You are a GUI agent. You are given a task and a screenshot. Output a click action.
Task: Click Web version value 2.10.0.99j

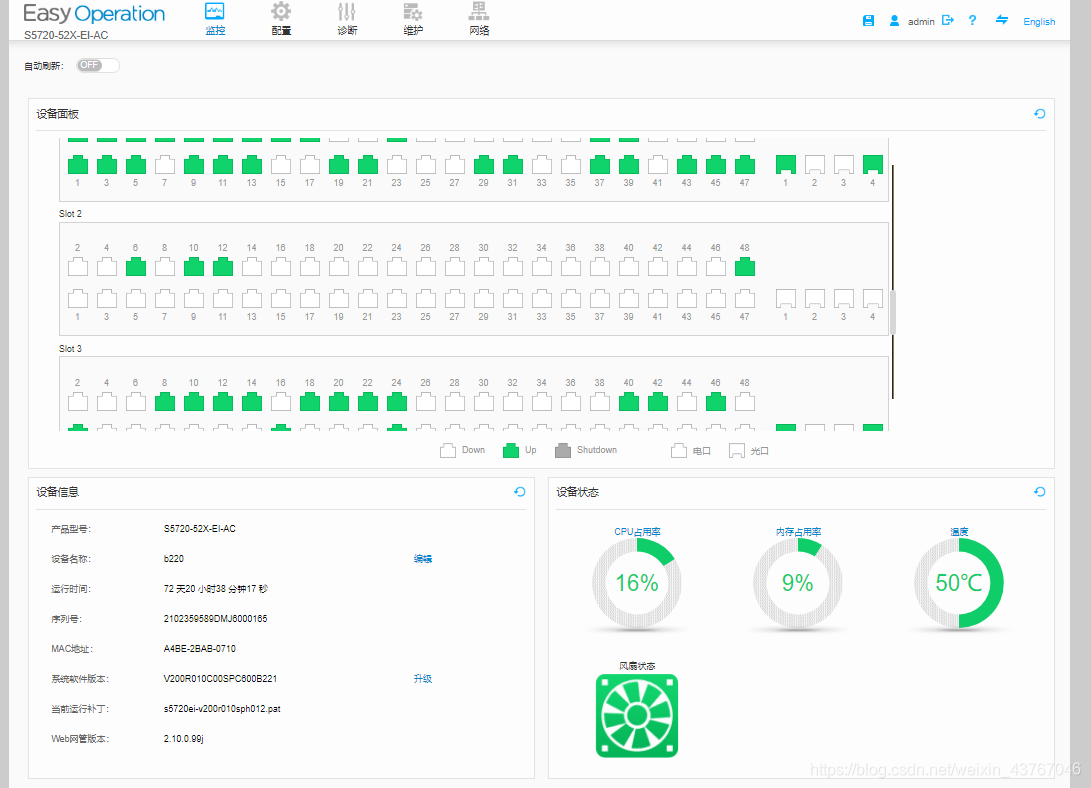[183, 739]
